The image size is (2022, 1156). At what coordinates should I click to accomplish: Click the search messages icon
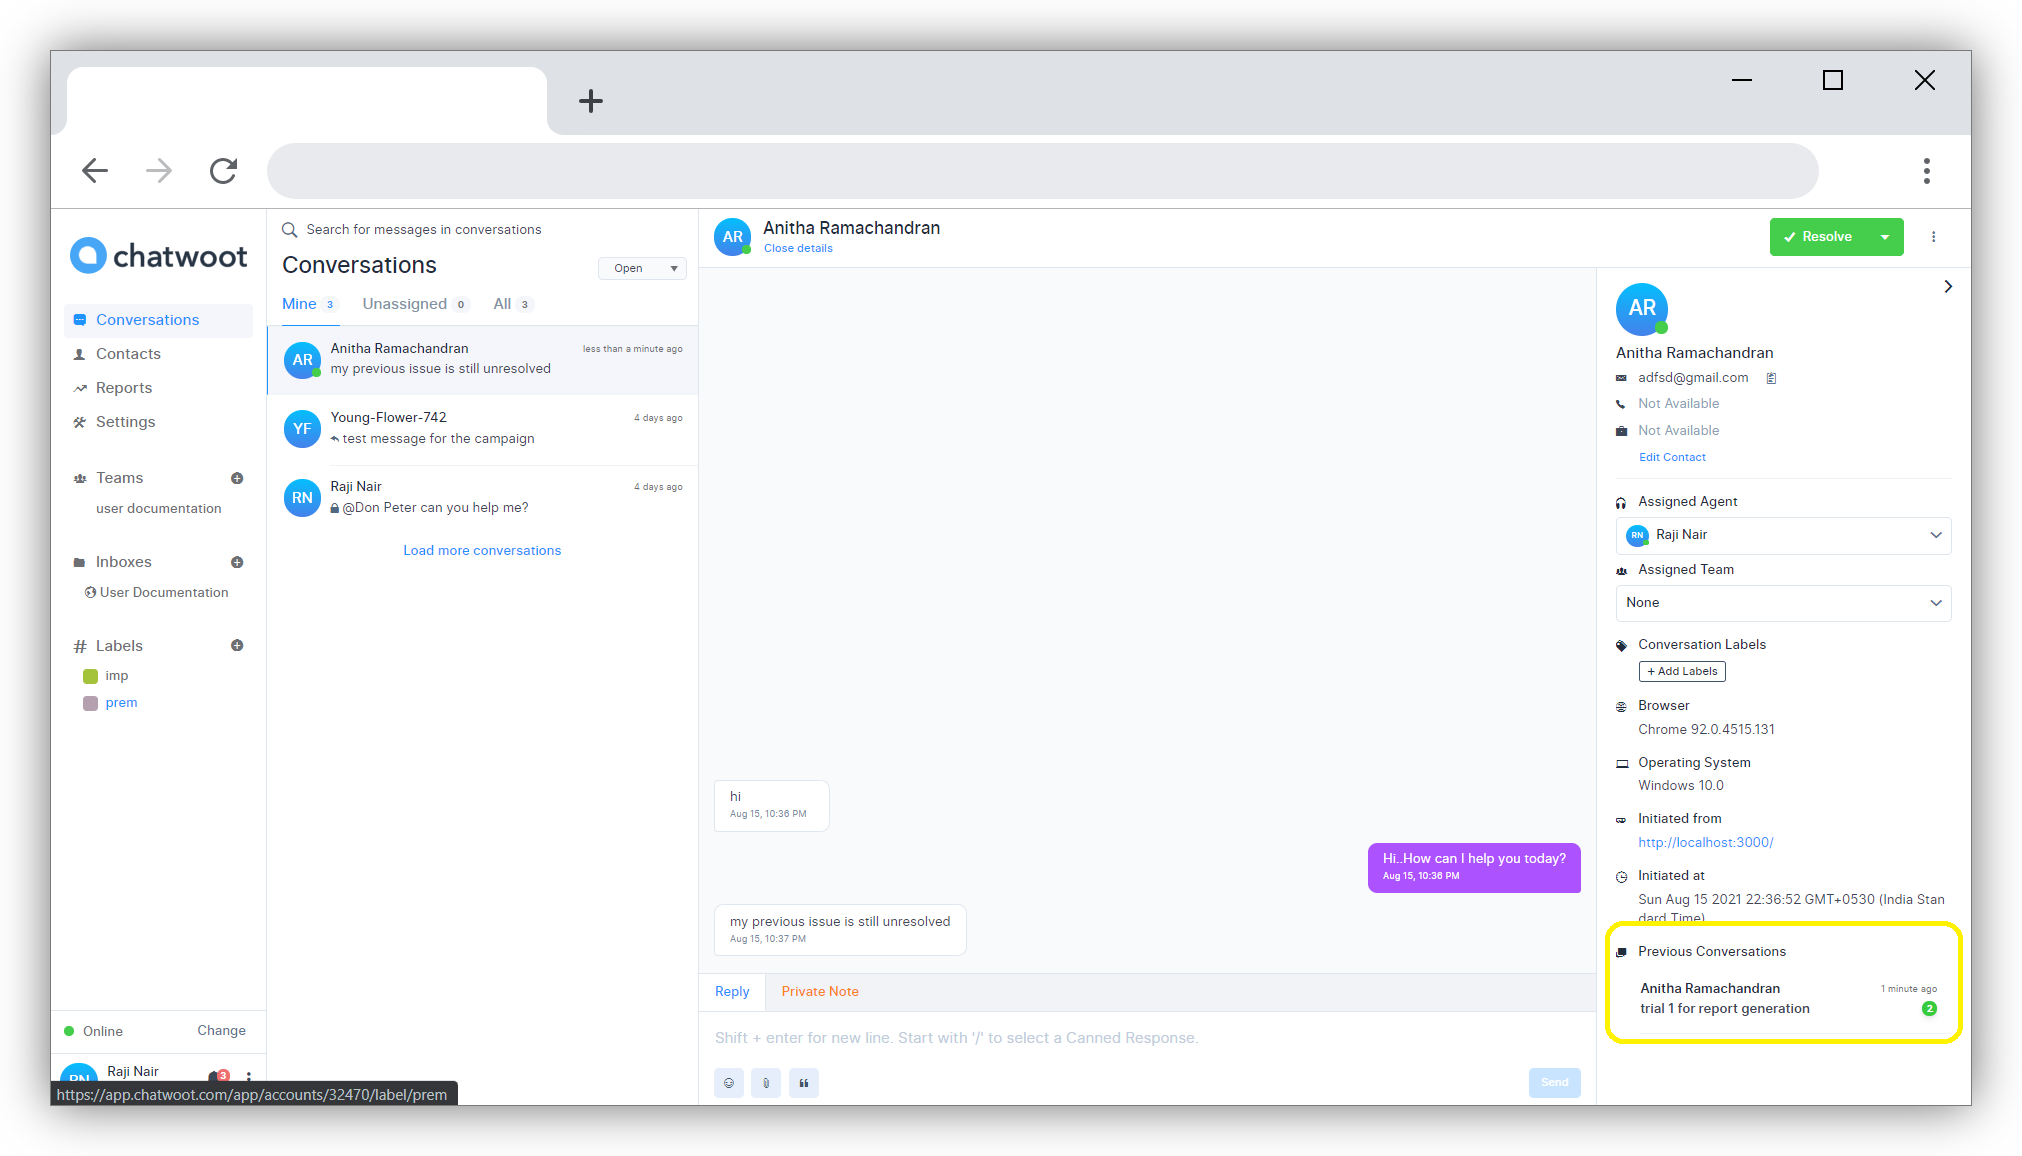[289, 229]
